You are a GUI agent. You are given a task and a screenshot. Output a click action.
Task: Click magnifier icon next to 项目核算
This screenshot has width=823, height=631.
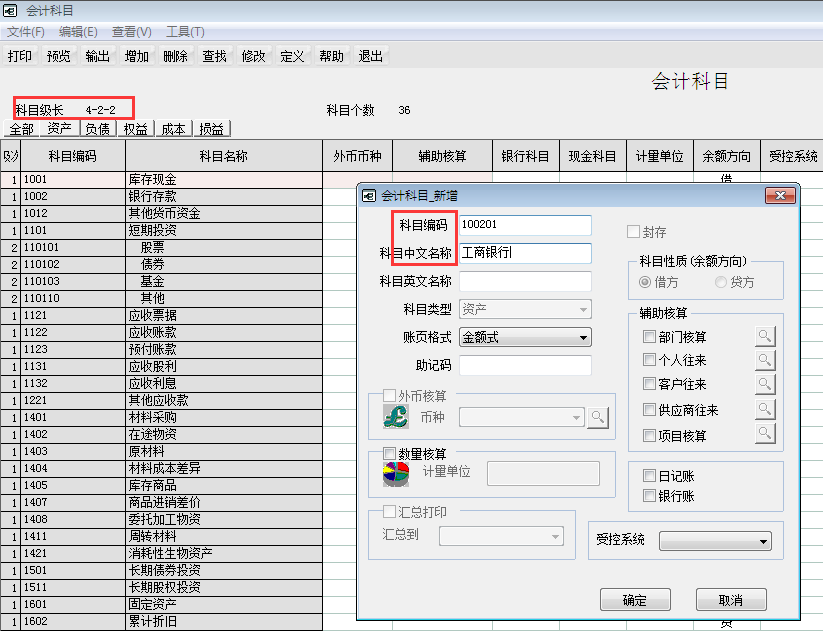(765, 434)
